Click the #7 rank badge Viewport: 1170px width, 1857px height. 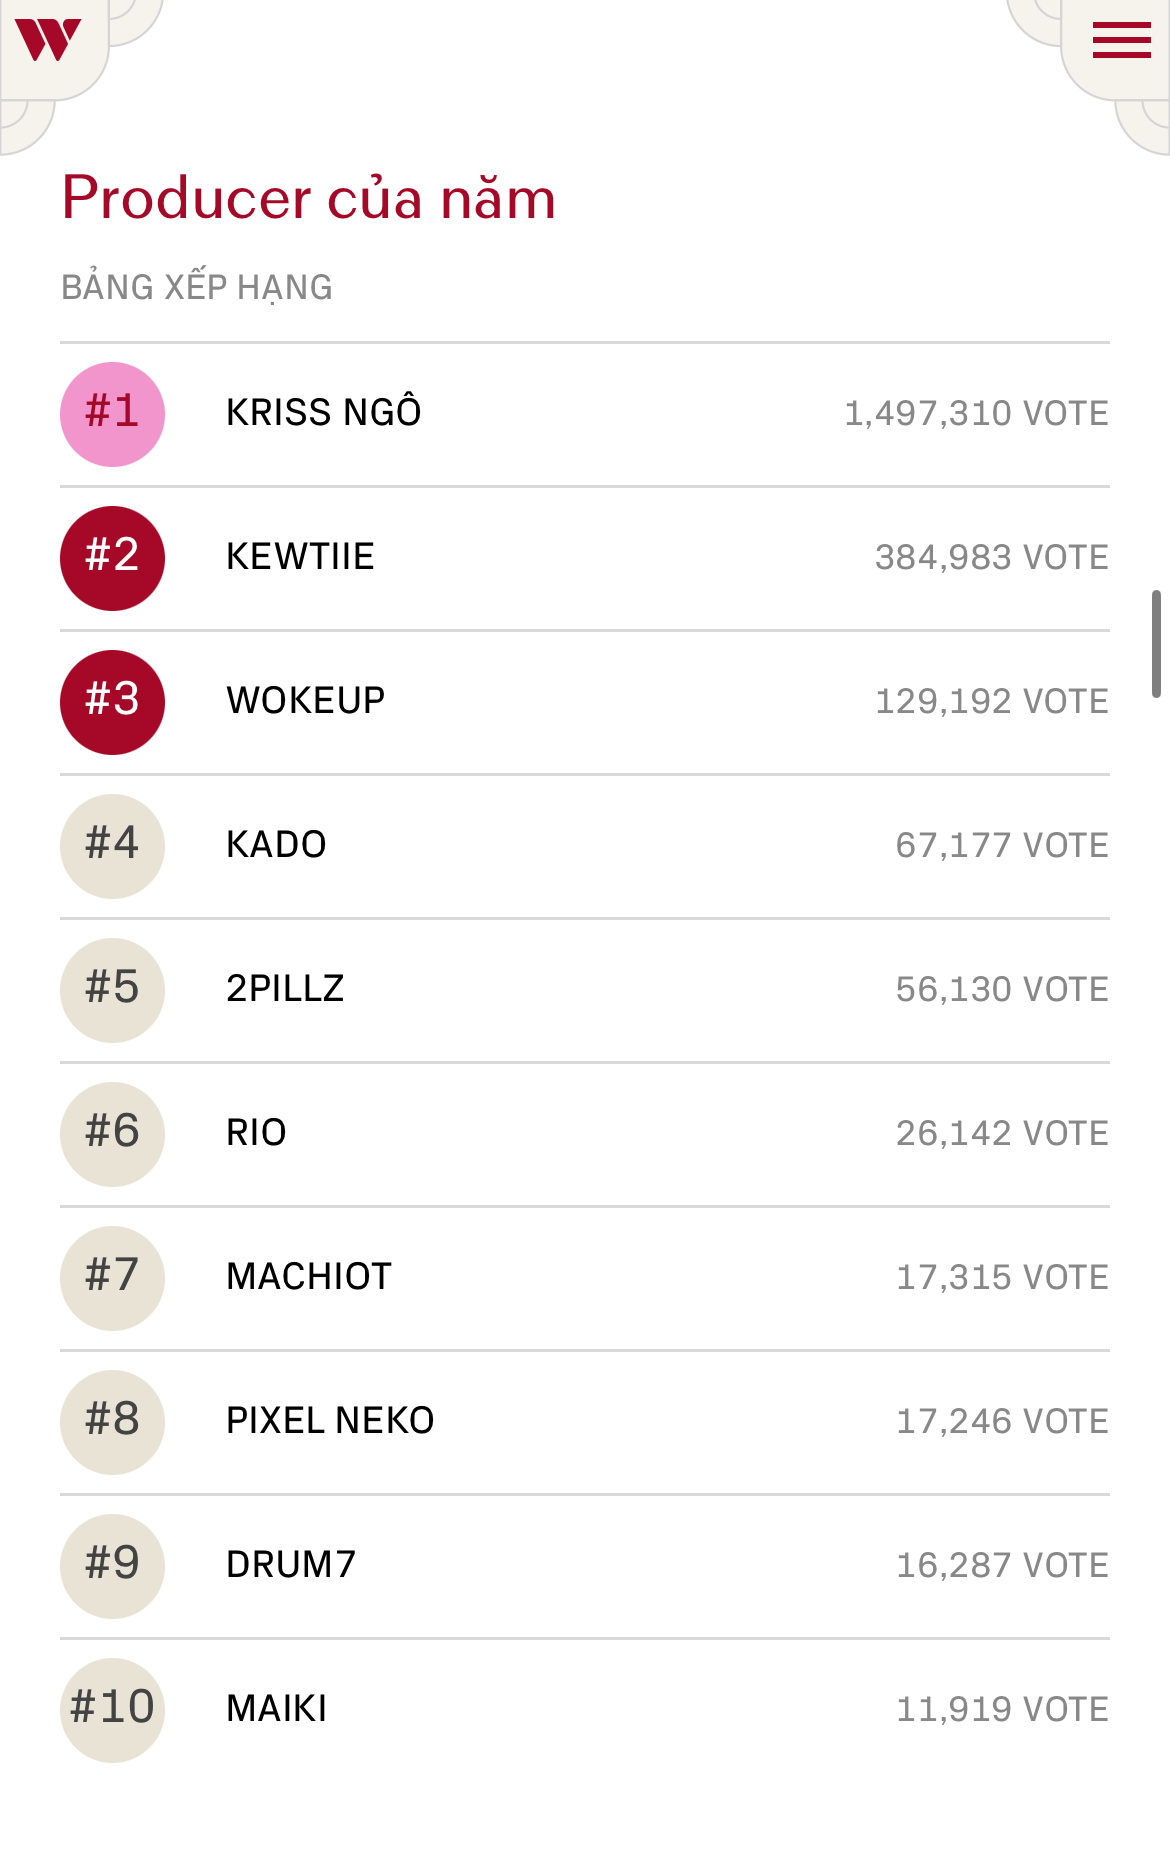[x=112, y=1278]
